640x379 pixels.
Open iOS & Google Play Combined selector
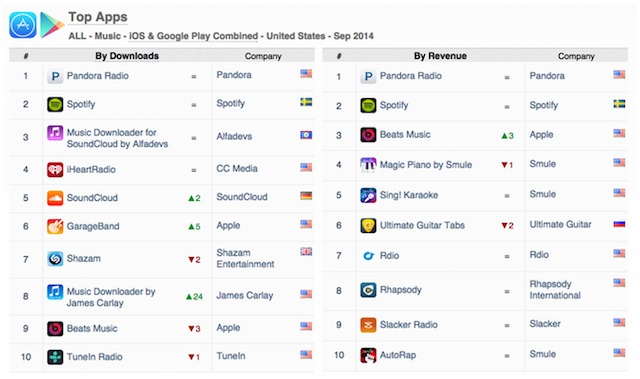point(193,36)
